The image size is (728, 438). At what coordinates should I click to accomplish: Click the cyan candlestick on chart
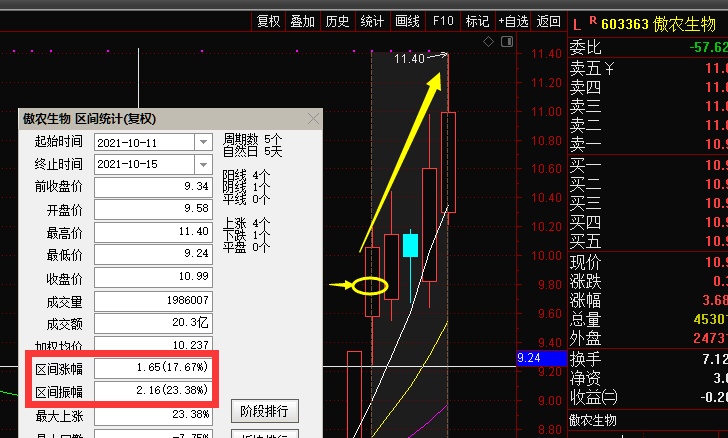(x=410, y=245)
